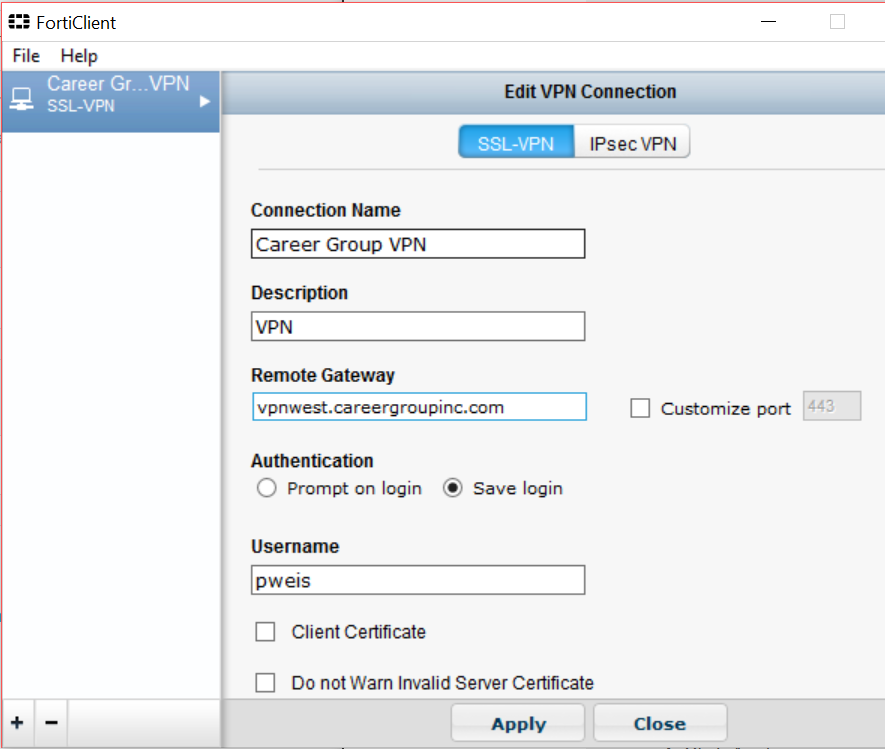Viewport: 885px width, 749px height.
Task: Switch to the IPsec VPN tab
Action: click(x=632, y=141)
